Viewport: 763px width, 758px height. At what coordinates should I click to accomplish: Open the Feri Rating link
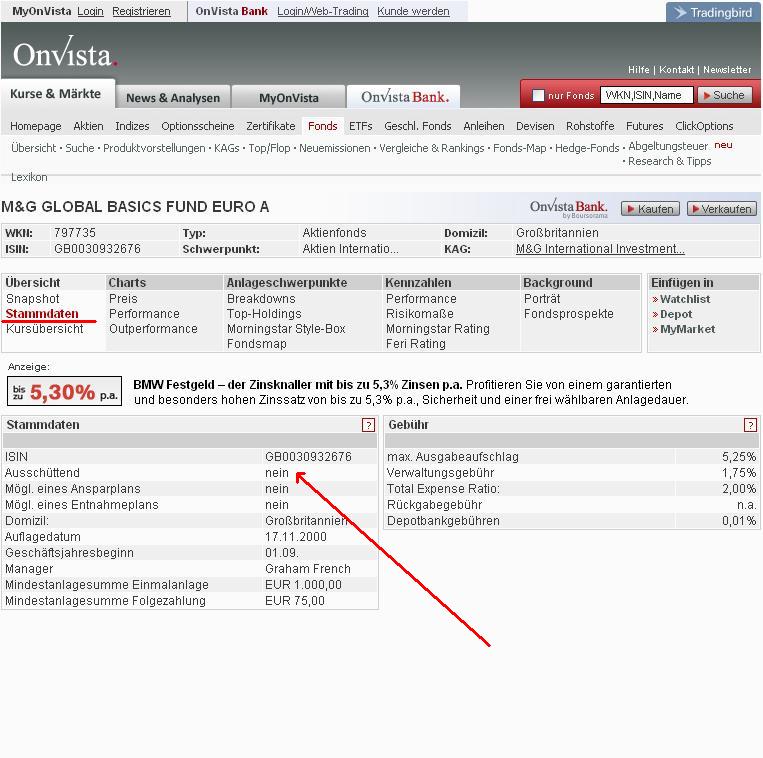pos(416,344)
